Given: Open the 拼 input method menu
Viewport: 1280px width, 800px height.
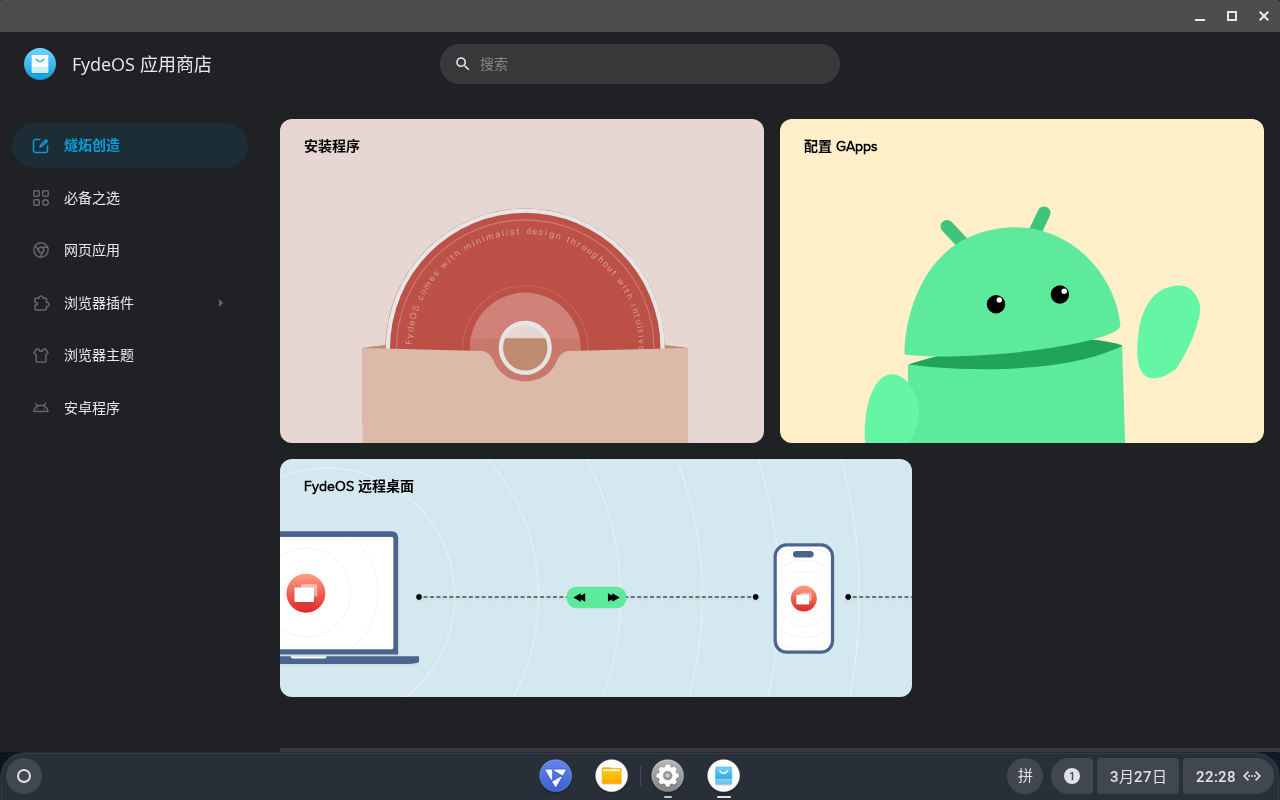Looking at the screenshot, I should point(1025,776).
